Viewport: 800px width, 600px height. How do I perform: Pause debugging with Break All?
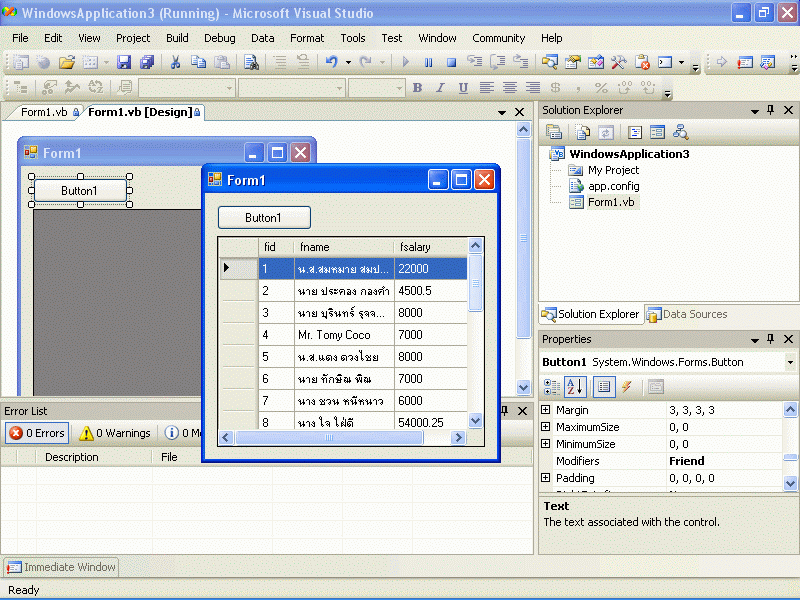pyautogui.click(x=428, y=62)
